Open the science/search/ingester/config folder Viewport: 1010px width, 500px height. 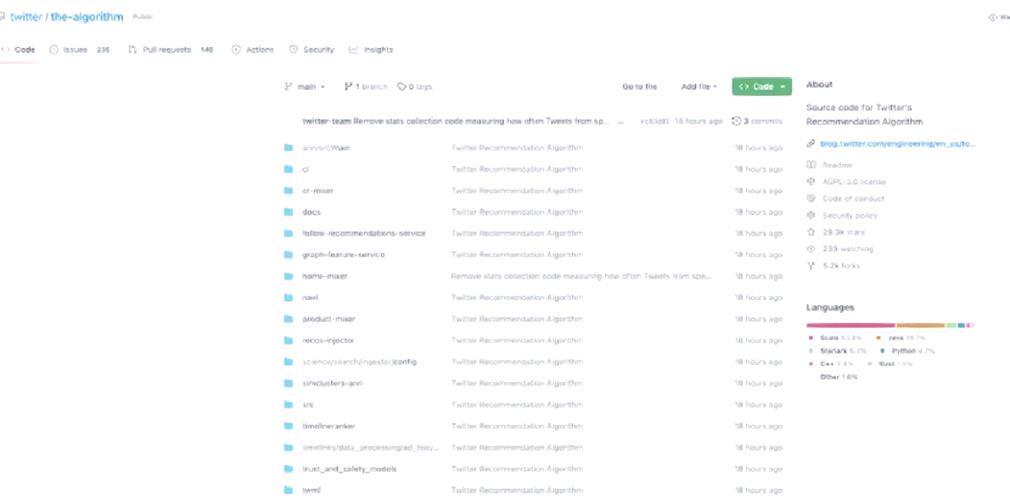pos(359,361)
